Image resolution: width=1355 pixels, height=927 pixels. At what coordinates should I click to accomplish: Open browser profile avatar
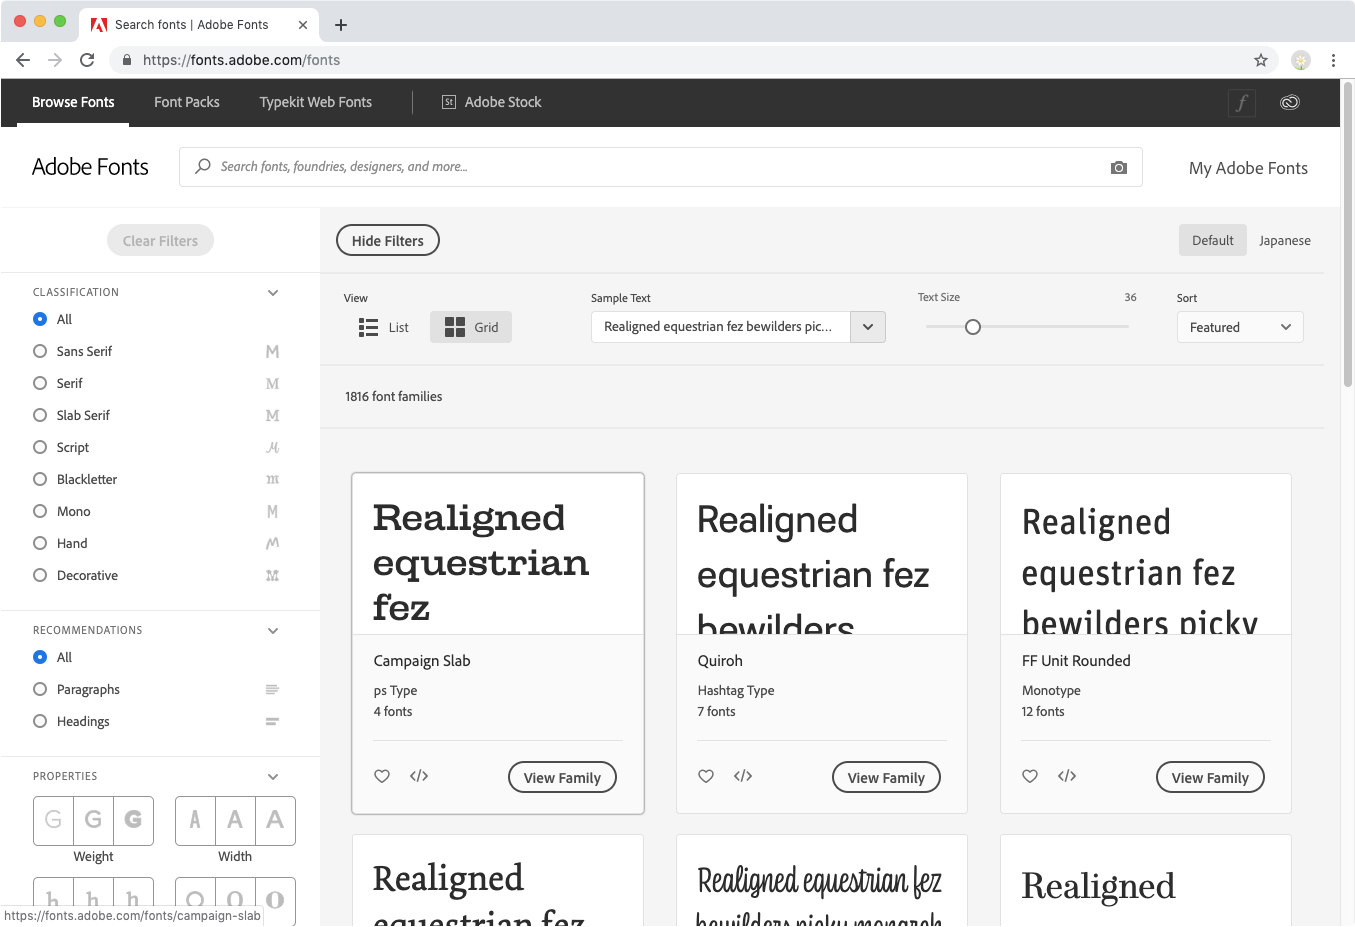coord(1301,60)
